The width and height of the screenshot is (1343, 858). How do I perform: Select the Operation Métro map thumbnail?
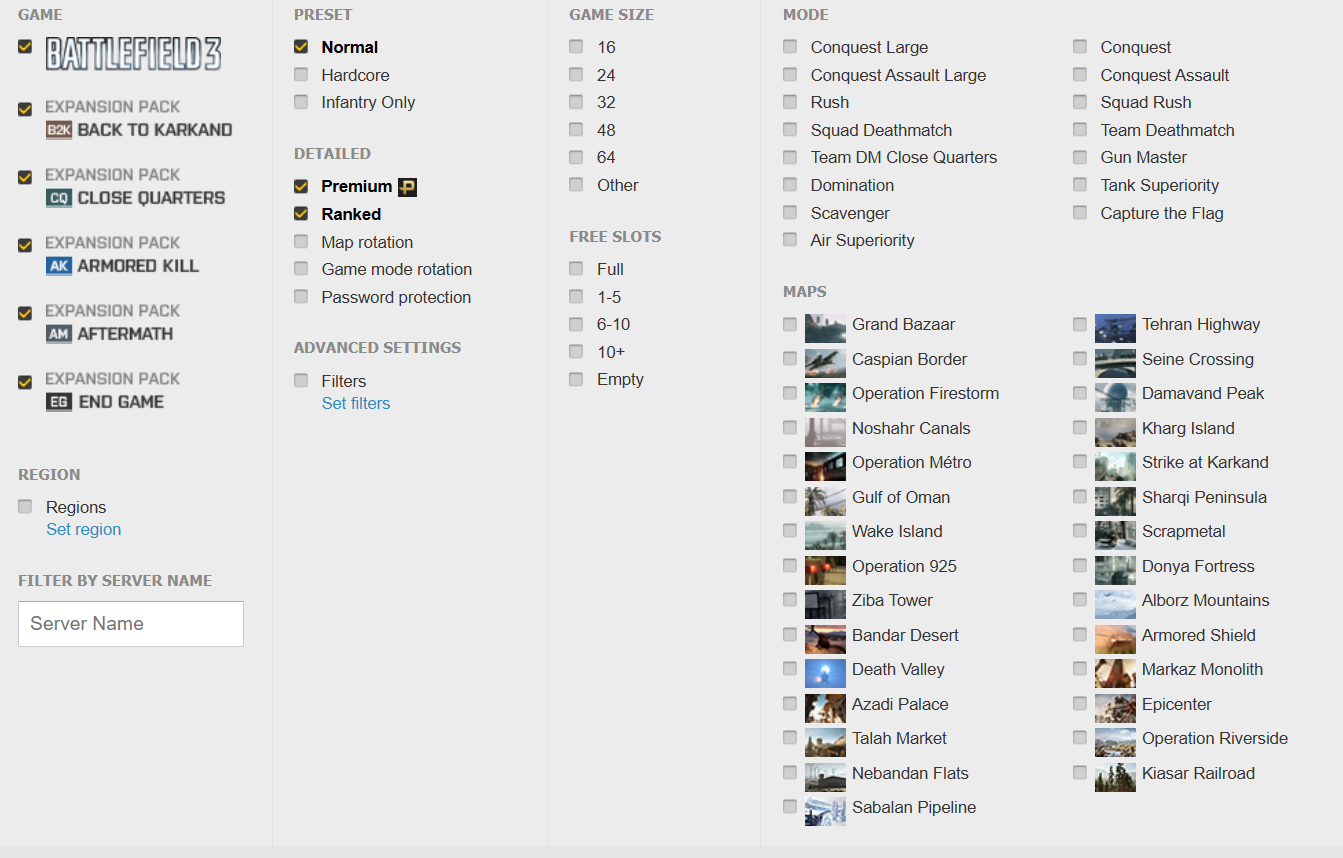[825, 467]
